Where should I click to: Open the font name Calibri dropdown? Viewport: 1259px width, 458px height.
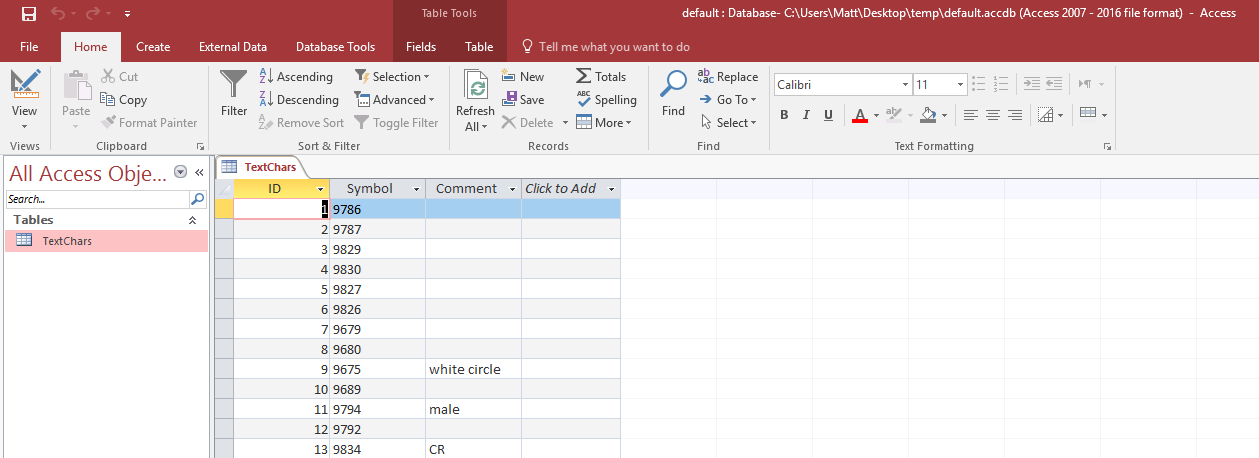coord(905,85)
